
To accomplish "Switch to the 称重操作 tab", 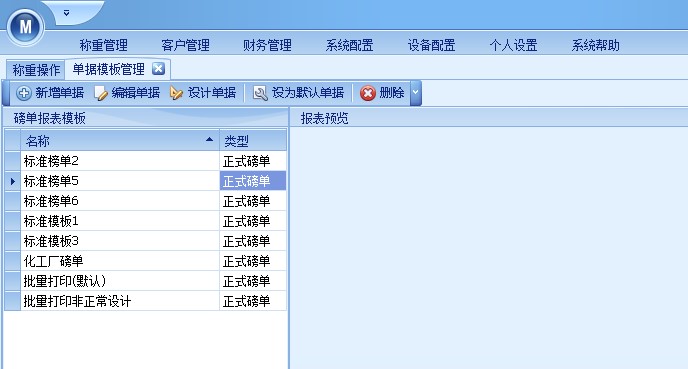I will coord(36,70).
